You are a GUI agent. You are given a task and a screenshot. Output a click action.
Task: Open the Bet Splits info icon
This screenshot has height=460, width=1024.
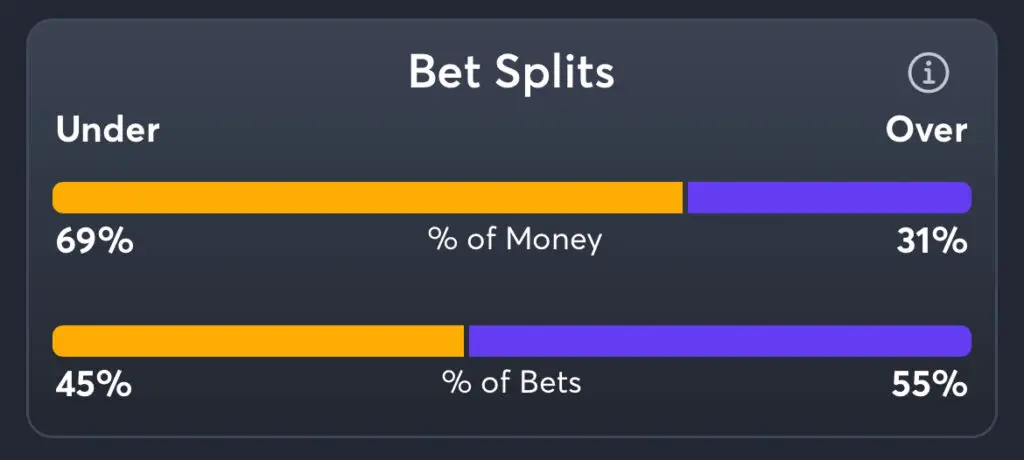[x=928, y=73]
